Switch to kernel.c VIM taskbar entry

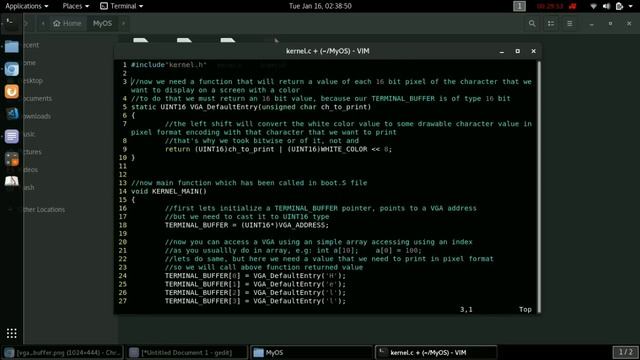point(436,353)
